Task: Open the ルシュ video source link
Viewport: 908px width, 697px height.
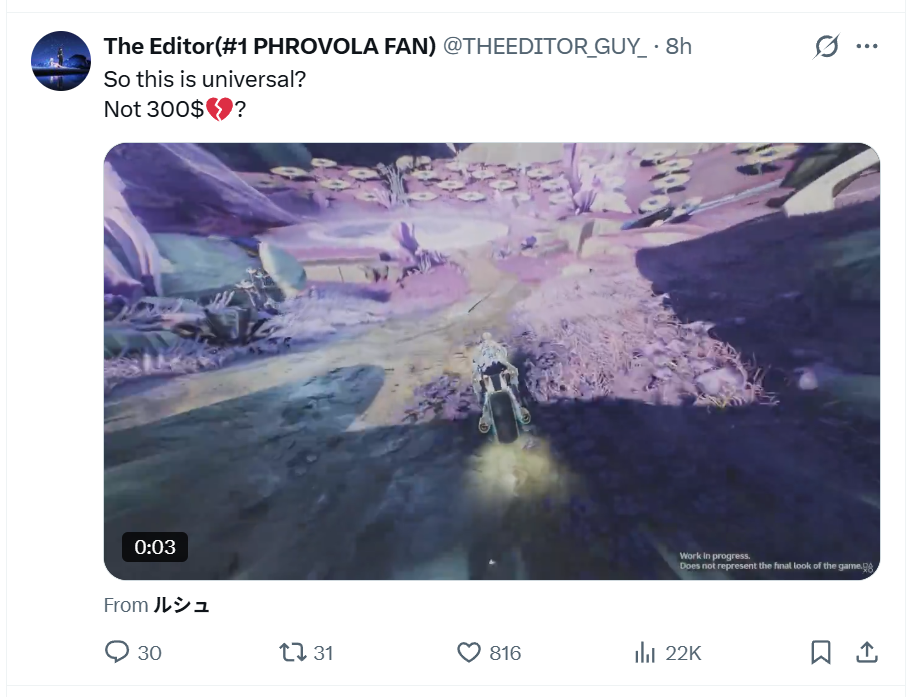Action: [x=181, y=605]
